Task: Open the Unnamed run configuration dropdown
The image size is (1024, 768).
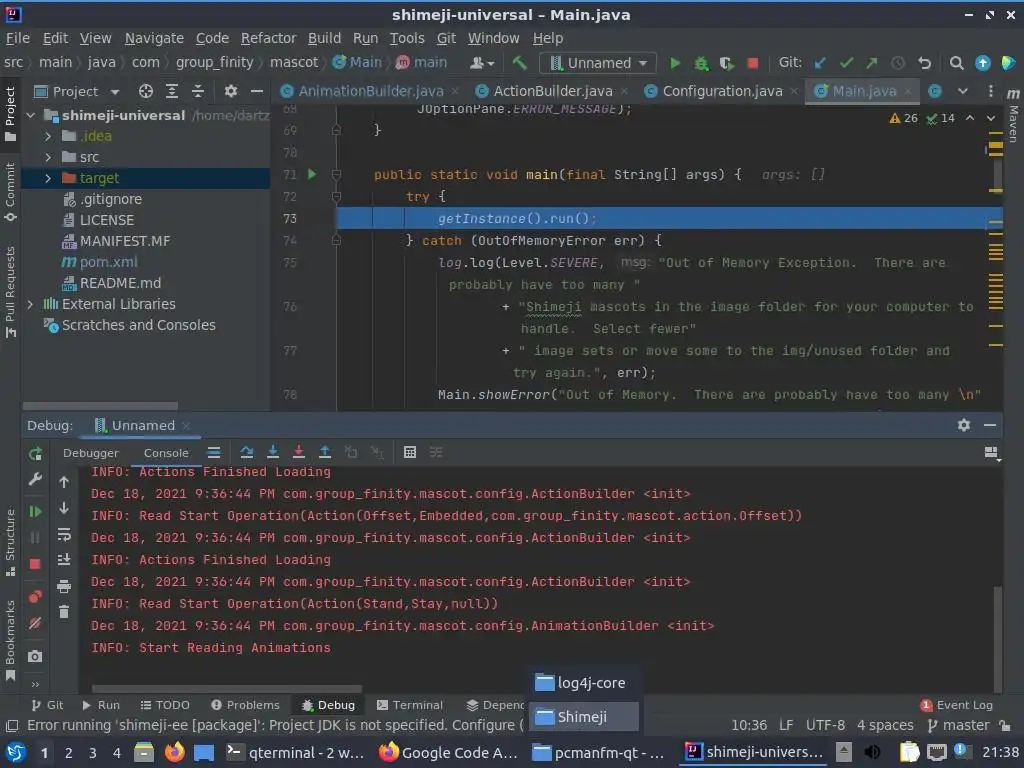Action: pyautogui.click(x=598, y=63)
